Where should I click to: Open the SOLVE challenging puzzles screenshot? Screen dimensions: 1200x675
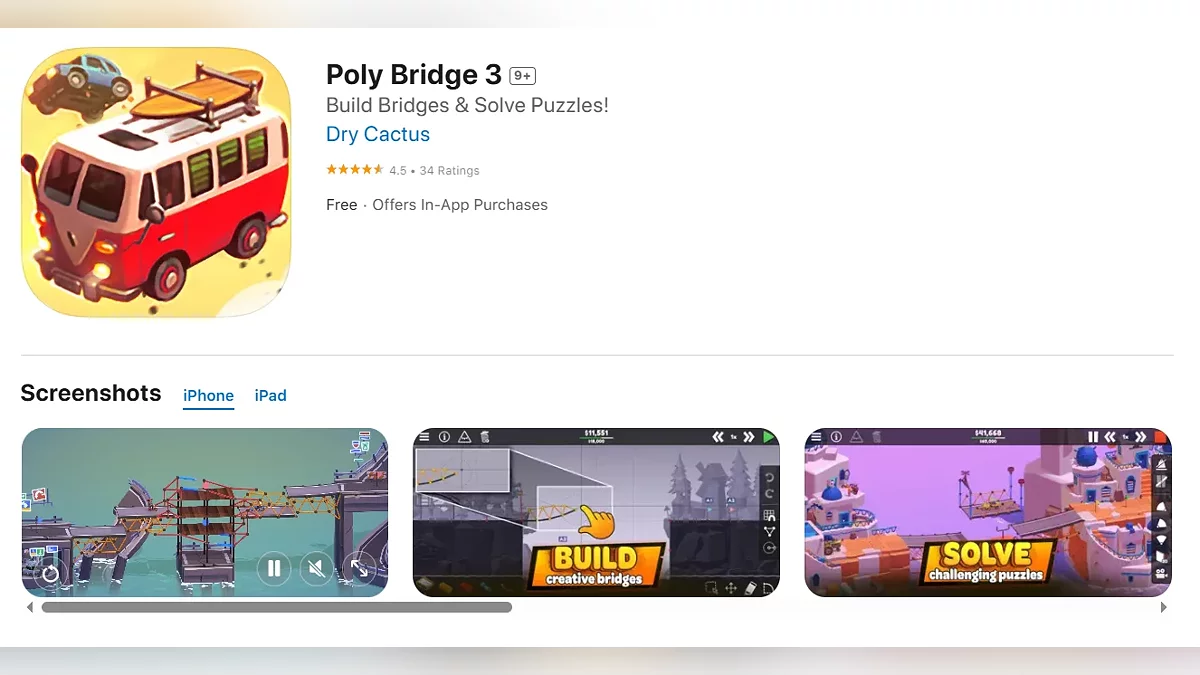988,512
